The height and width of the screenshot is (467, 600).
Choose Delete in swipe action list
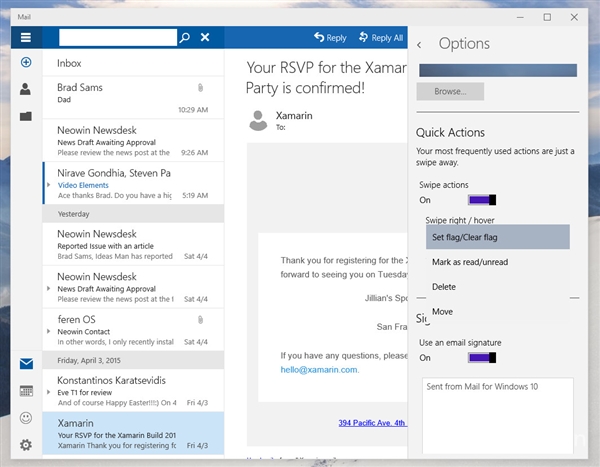coord(444,287)
